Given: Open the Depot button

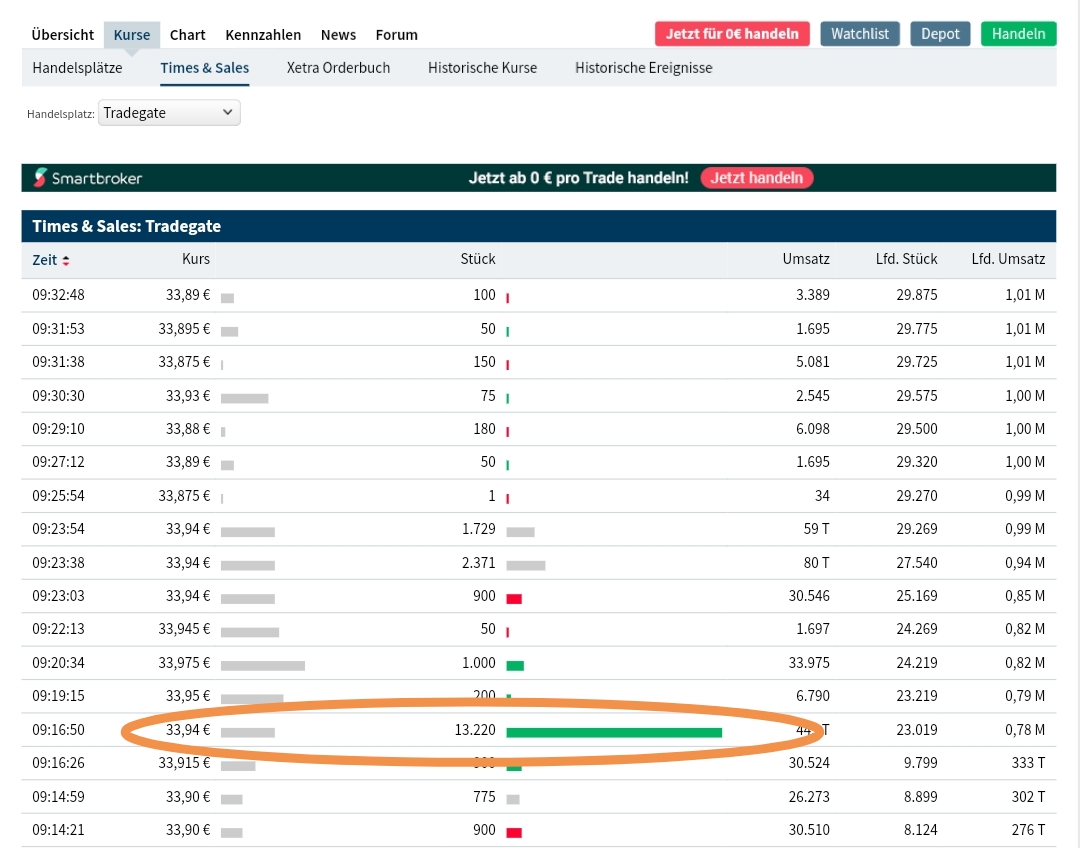Looking at the screenshot, I should (940, 34).
